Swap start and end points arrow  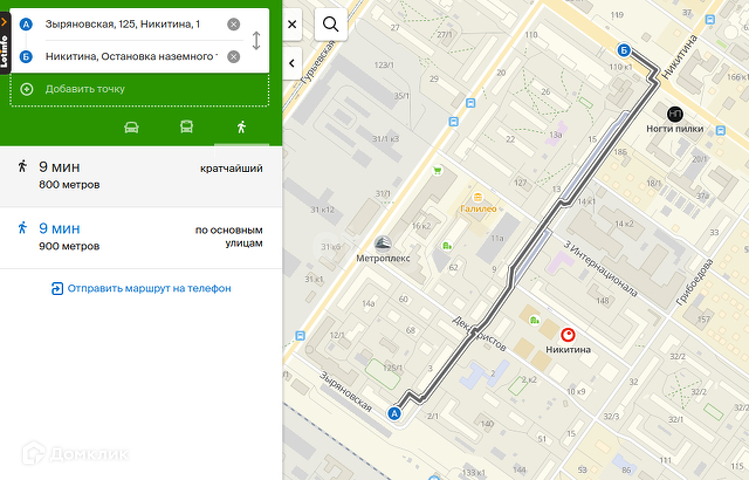(256, 41)
